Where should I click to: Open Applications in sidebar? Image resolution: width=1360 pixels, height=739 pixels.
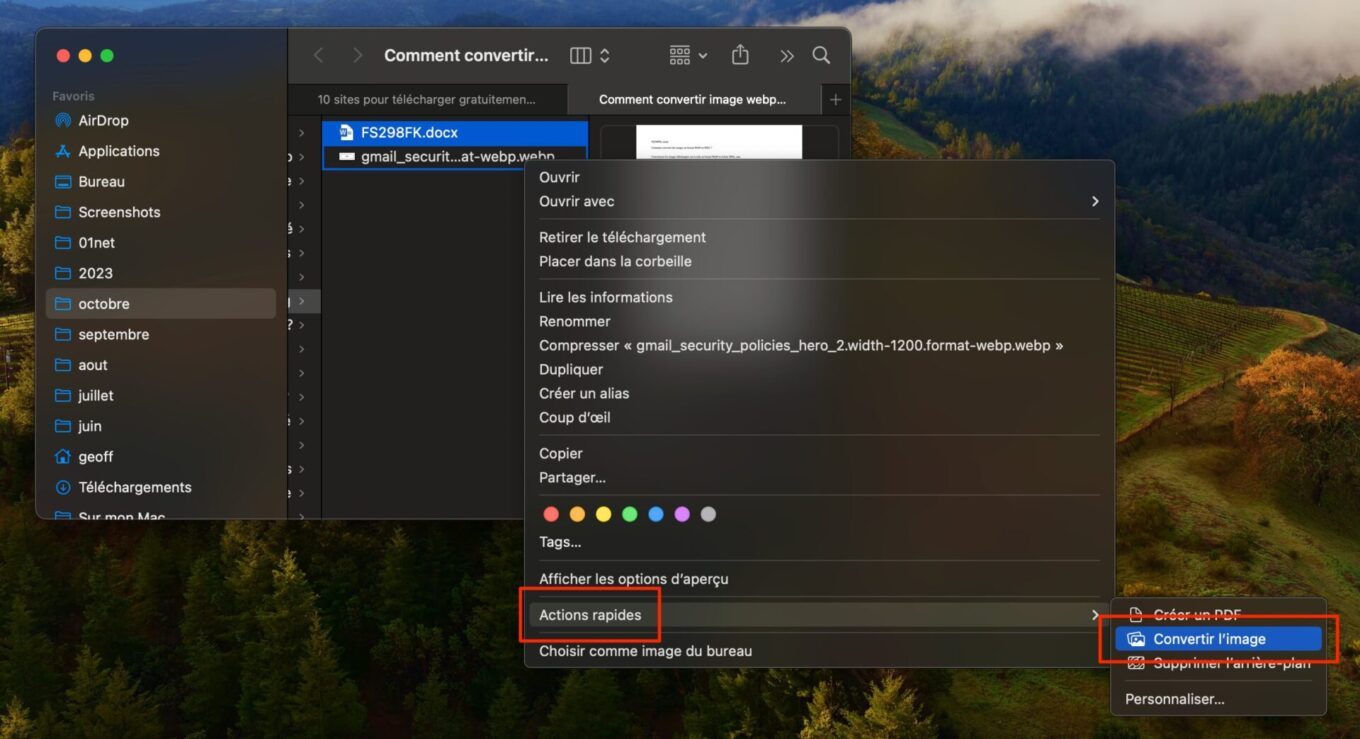tap(119, 151)
